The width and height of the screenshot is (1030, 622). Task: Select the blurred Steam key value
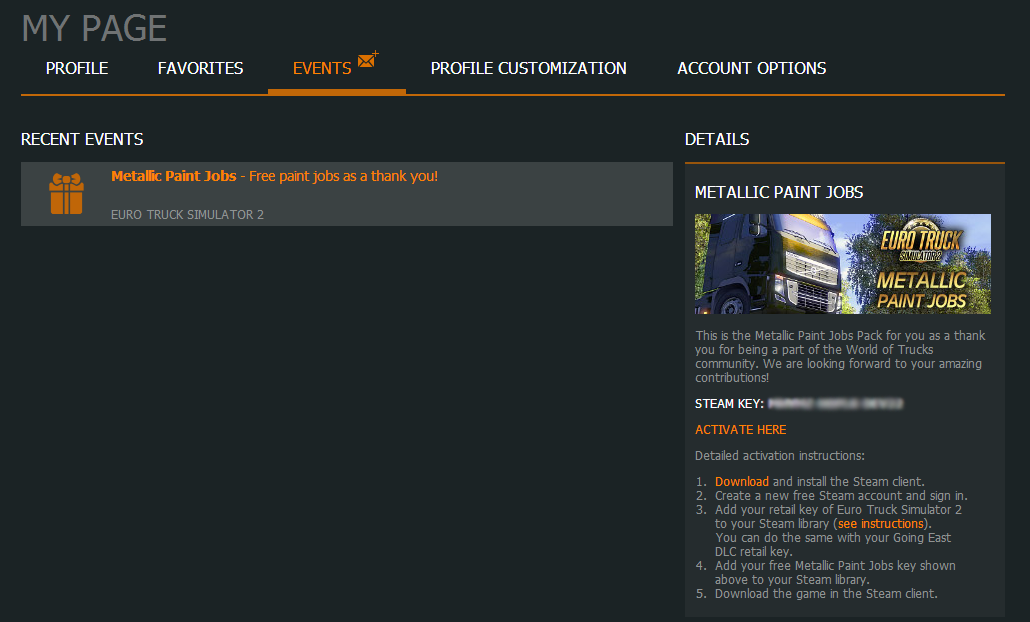click(836, 403)
